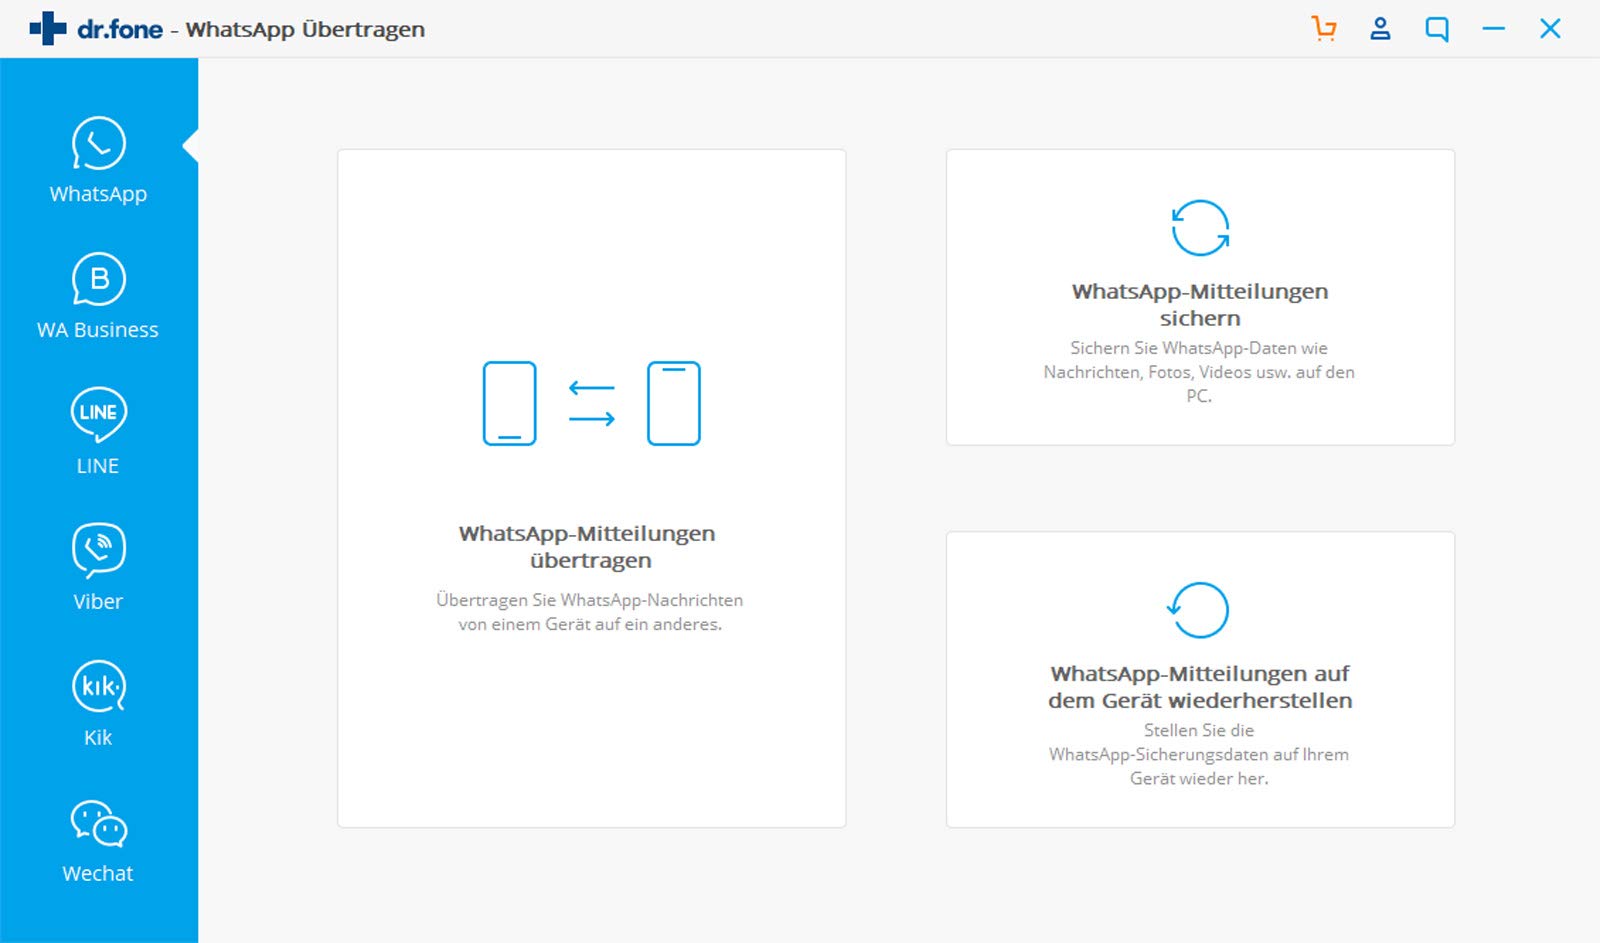Open the user account icon
The height and width of the screenshot is (943, 1600).
[x=1380, y=28]
